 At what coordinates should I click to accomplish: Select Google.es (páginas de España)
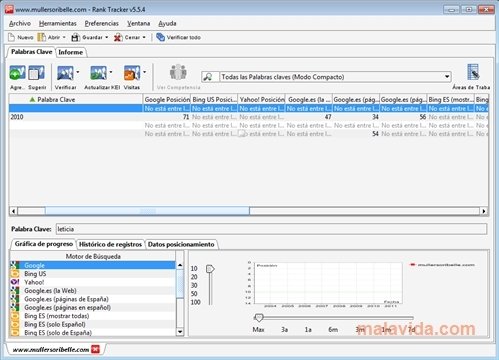pos(93,299)
